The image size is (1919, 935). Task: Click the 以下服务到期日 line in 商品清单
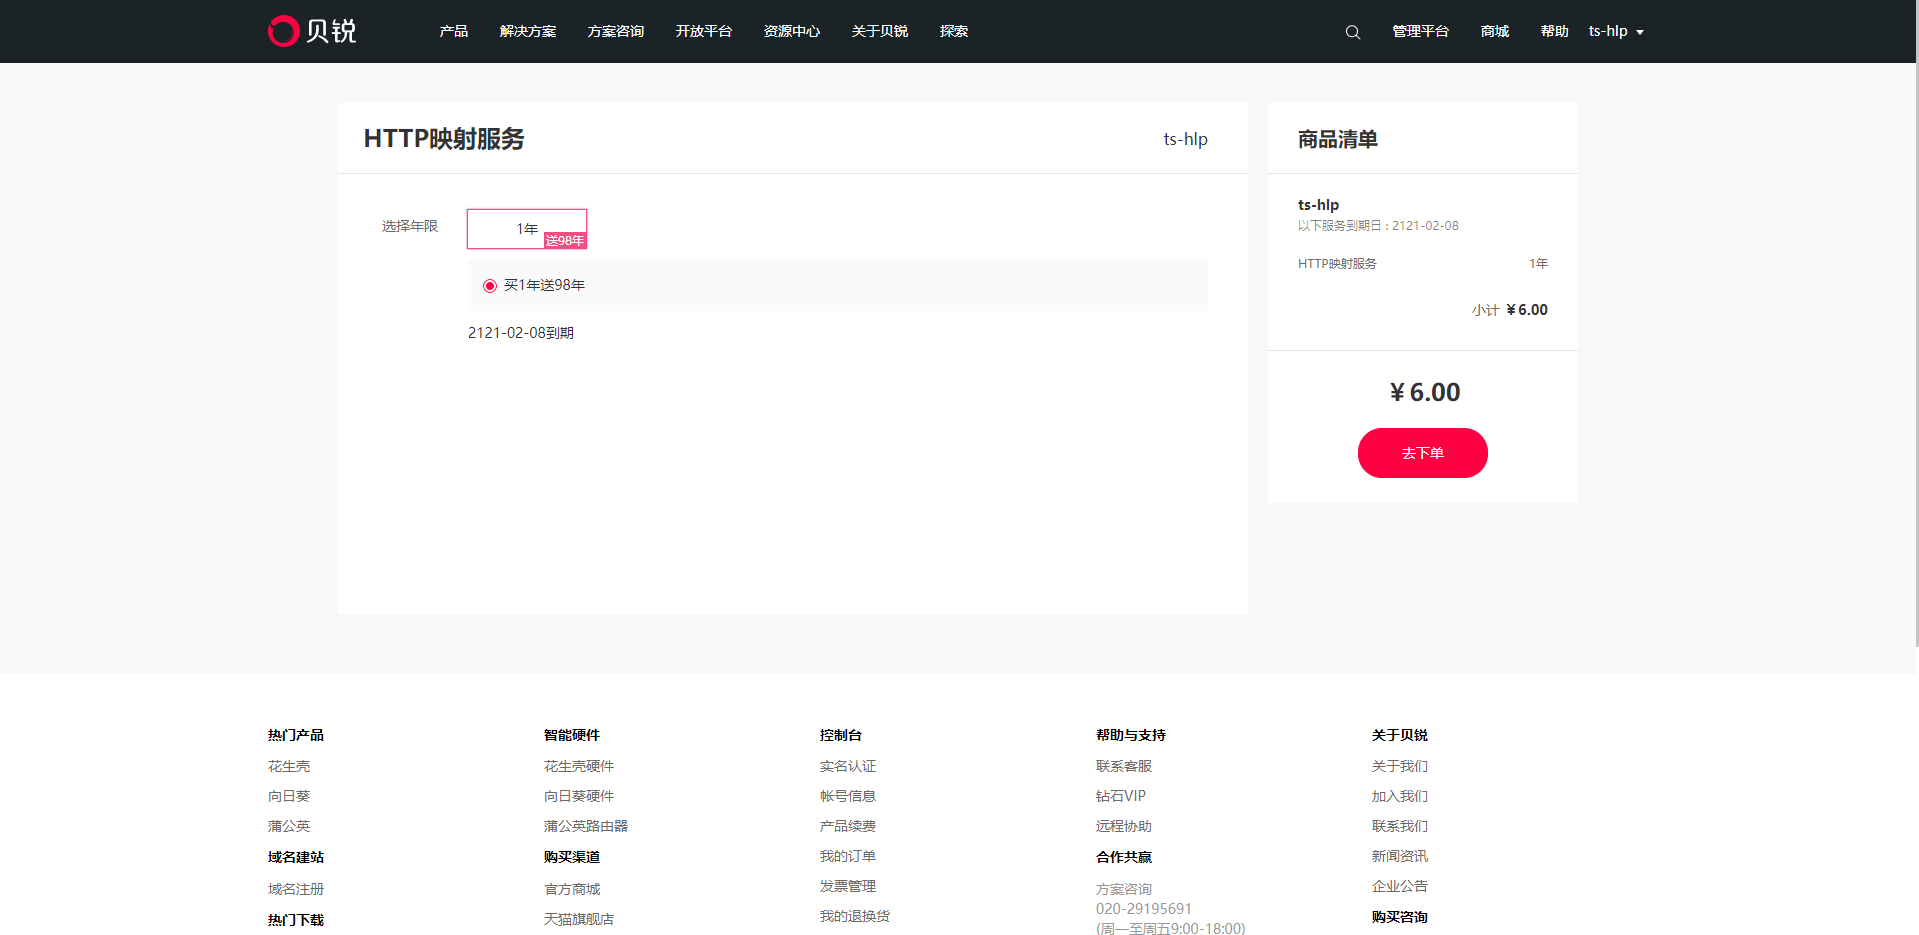pyautogui.click(x=1378, y=226)
